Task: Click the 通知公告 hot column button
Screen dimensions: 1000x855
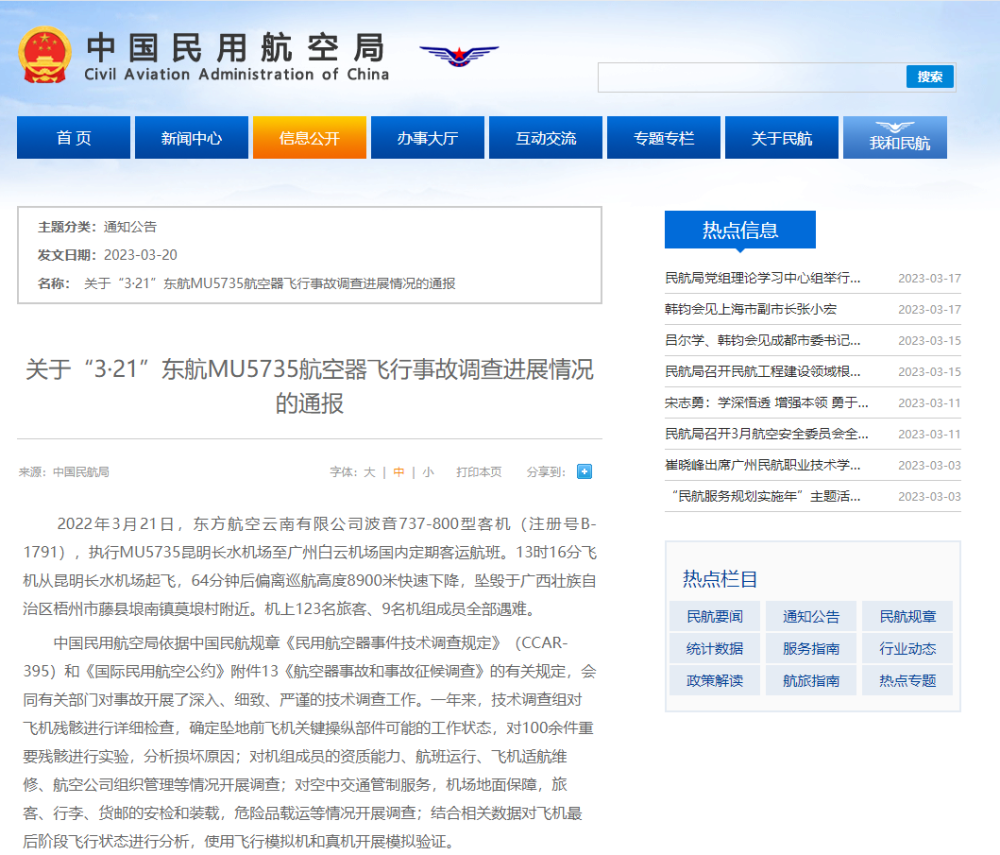Action: click(x=811, y=617)
